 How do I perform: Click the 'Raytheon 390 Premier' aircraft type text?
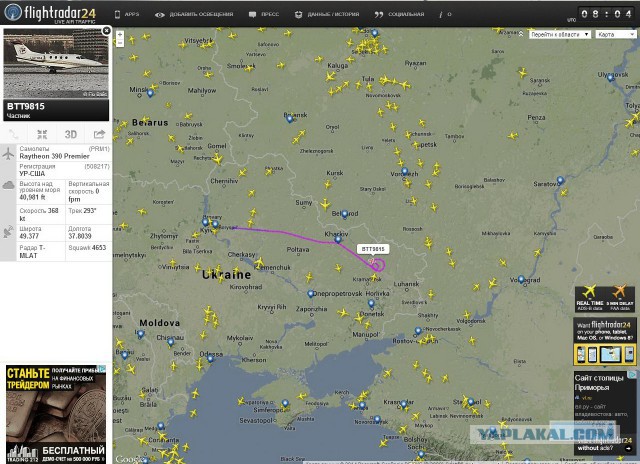[x=54, y=156]
